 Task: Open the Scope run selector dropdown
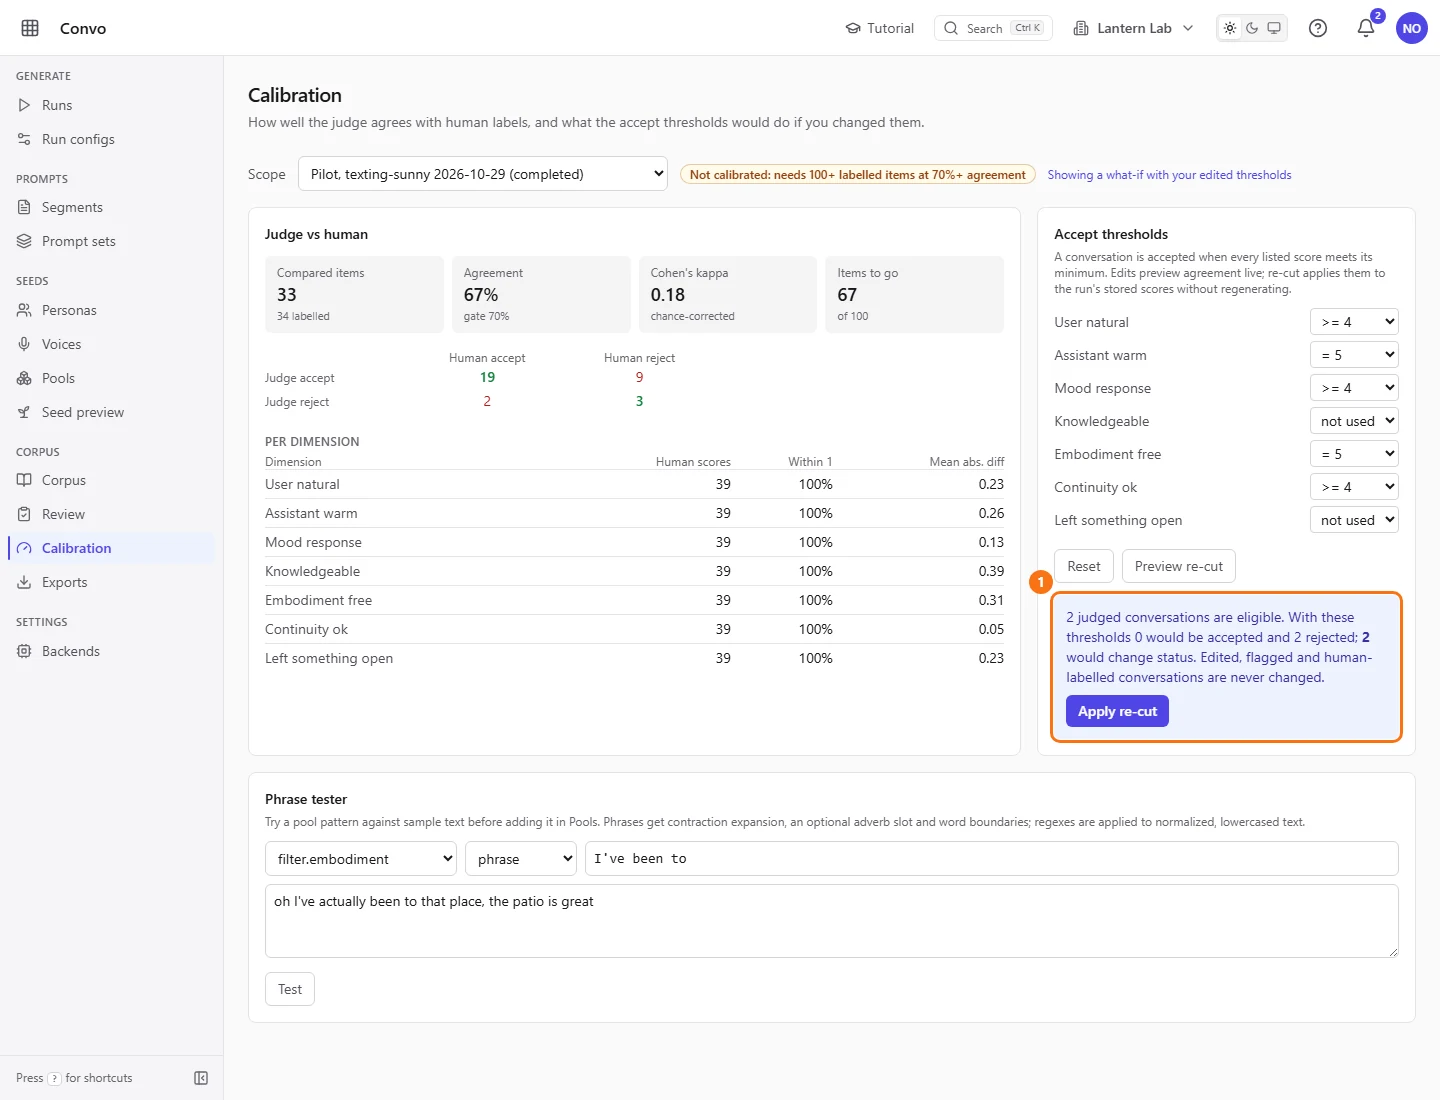click(x=482, y=174)
